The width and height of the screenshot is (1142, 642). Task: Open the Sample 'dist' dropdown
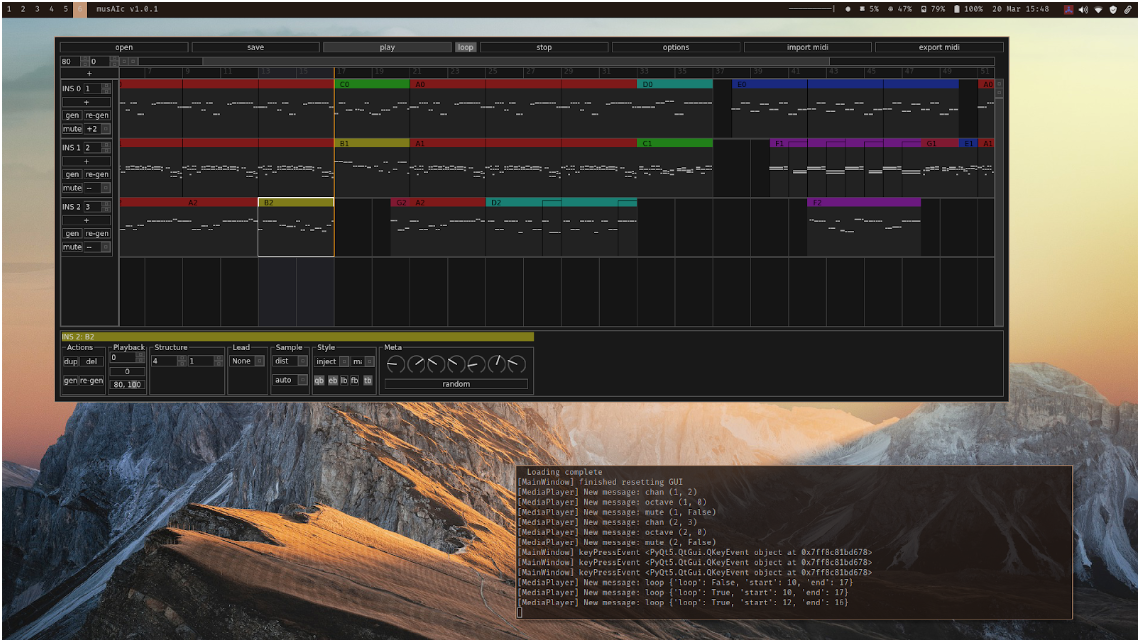[x=290, y=361]
